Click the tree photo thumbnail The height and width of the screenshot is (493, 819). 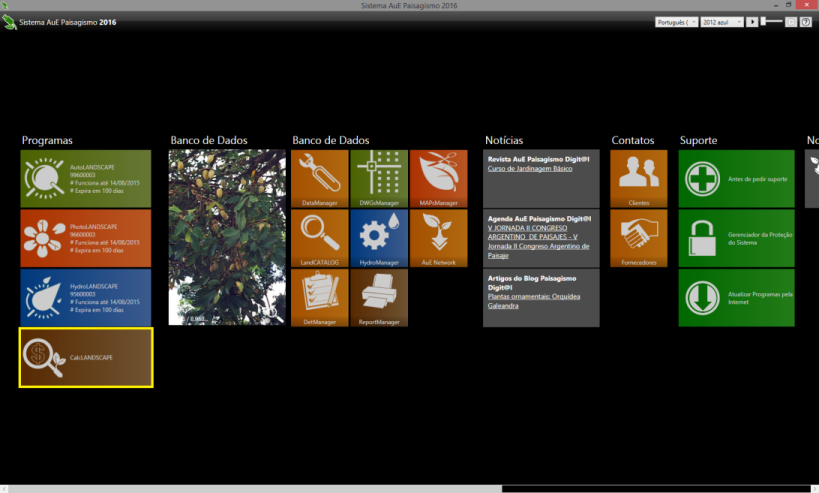click(x=227, y=238)
